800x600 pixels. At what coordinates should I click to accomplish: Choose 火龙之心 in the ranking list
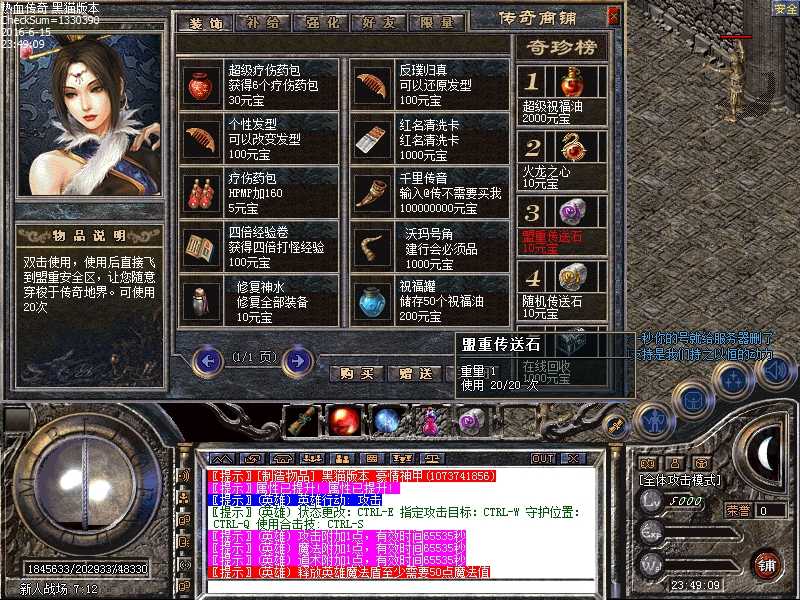pos(562,161)
